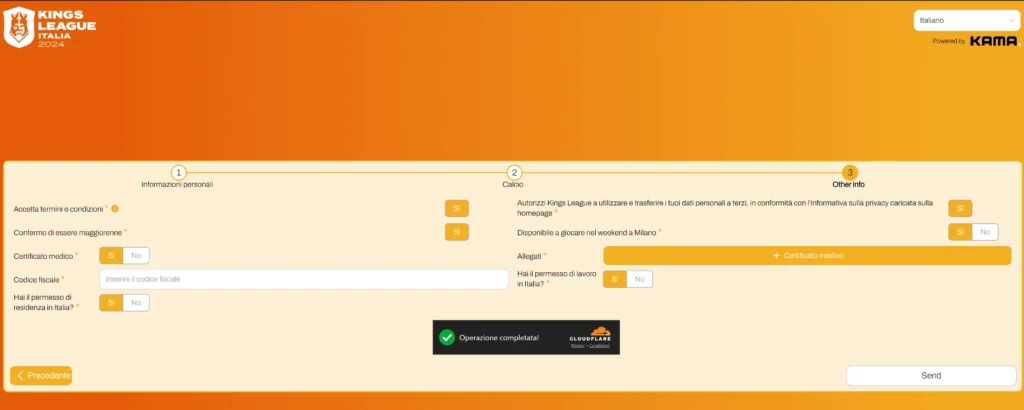
Task: Click Sì to authorize personal data transfer
Action: (959, 208)
